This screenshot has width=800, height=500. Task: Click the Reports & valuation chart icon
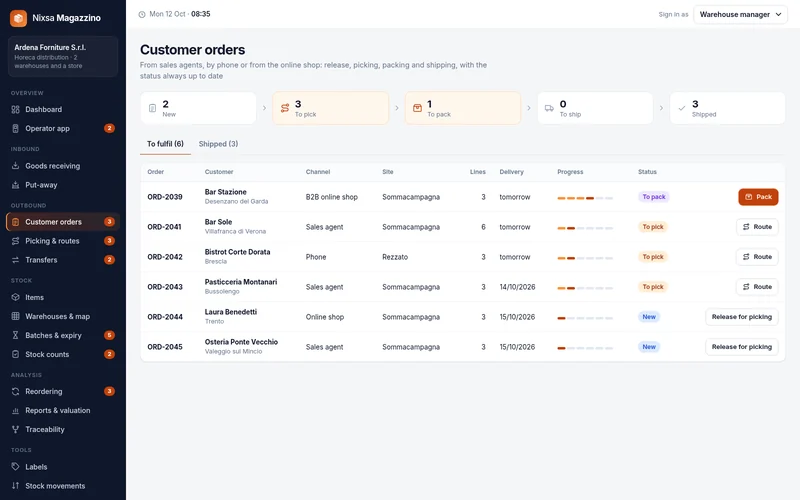coord(15,410)
